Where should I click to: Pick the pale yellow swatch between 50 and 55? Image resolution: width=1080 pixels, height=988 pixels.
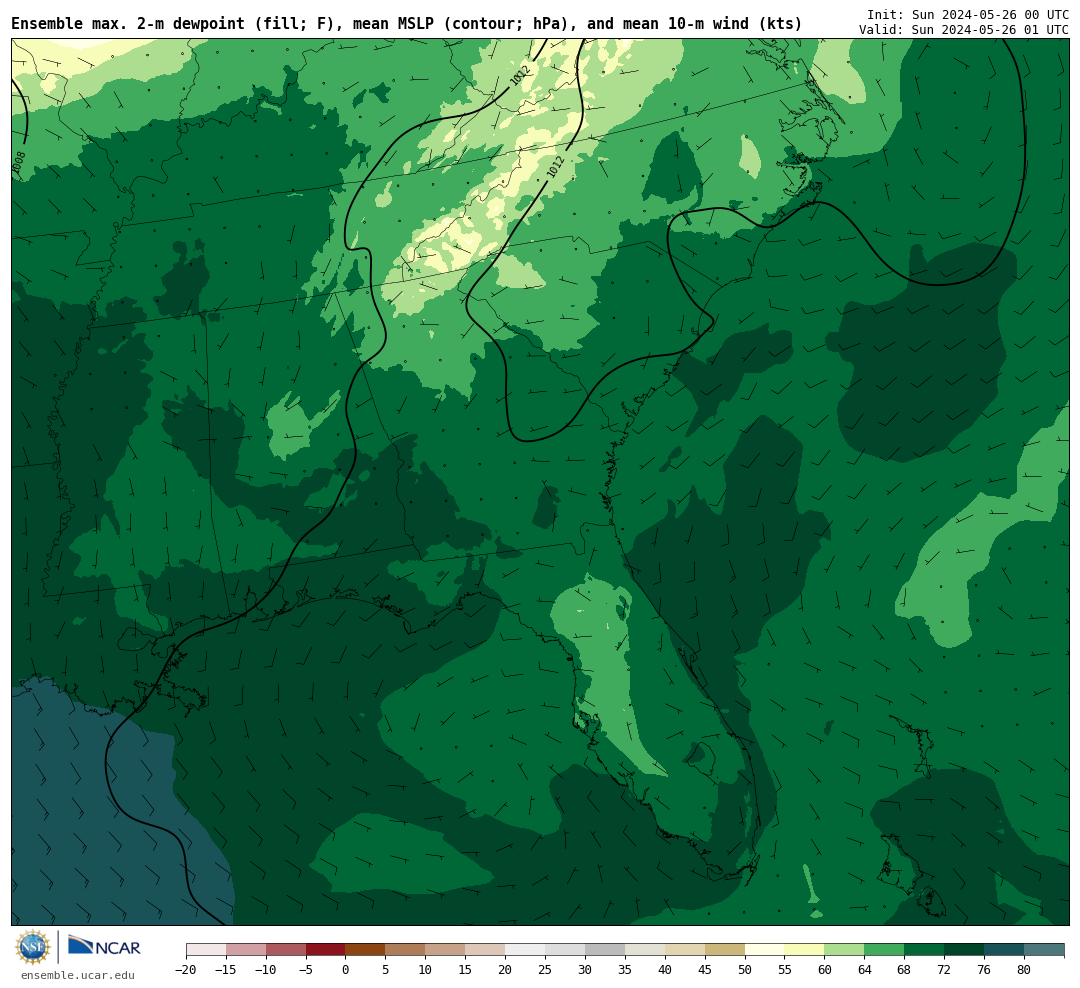pos(765,950)
